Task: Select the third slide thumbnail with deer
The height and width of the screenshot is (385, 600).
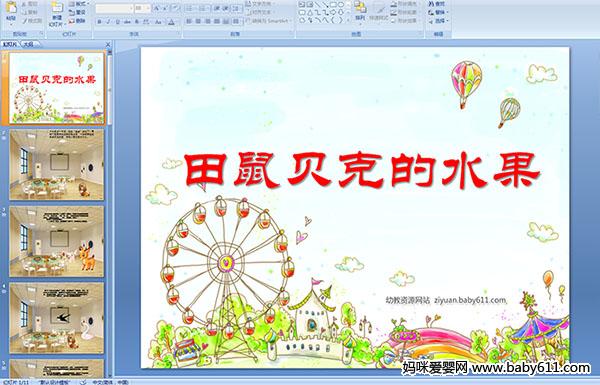Action: tap(57, 241)
